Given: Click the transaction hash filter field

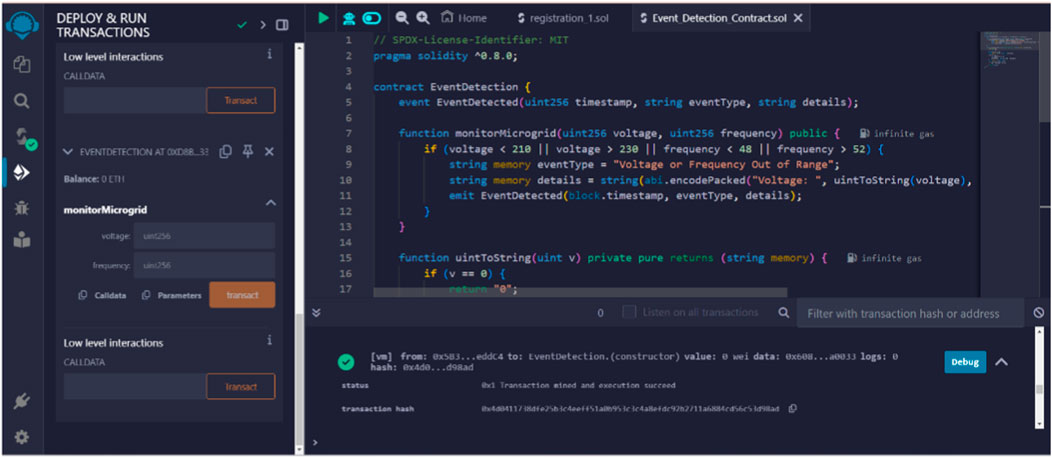Looking at the screenshot, I should tap(910, 313).
